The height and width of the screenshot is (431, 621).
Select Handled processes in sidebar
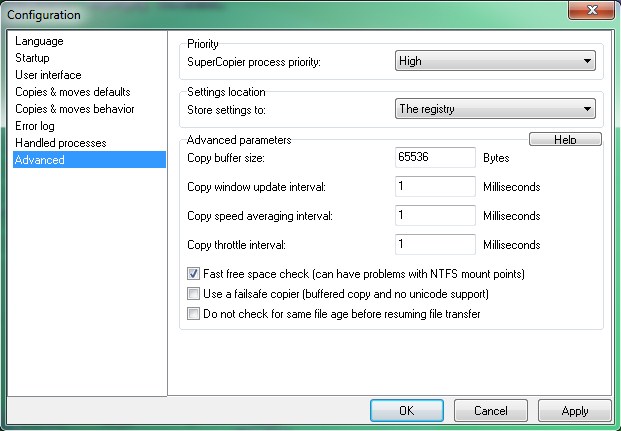tap(61, 143)
